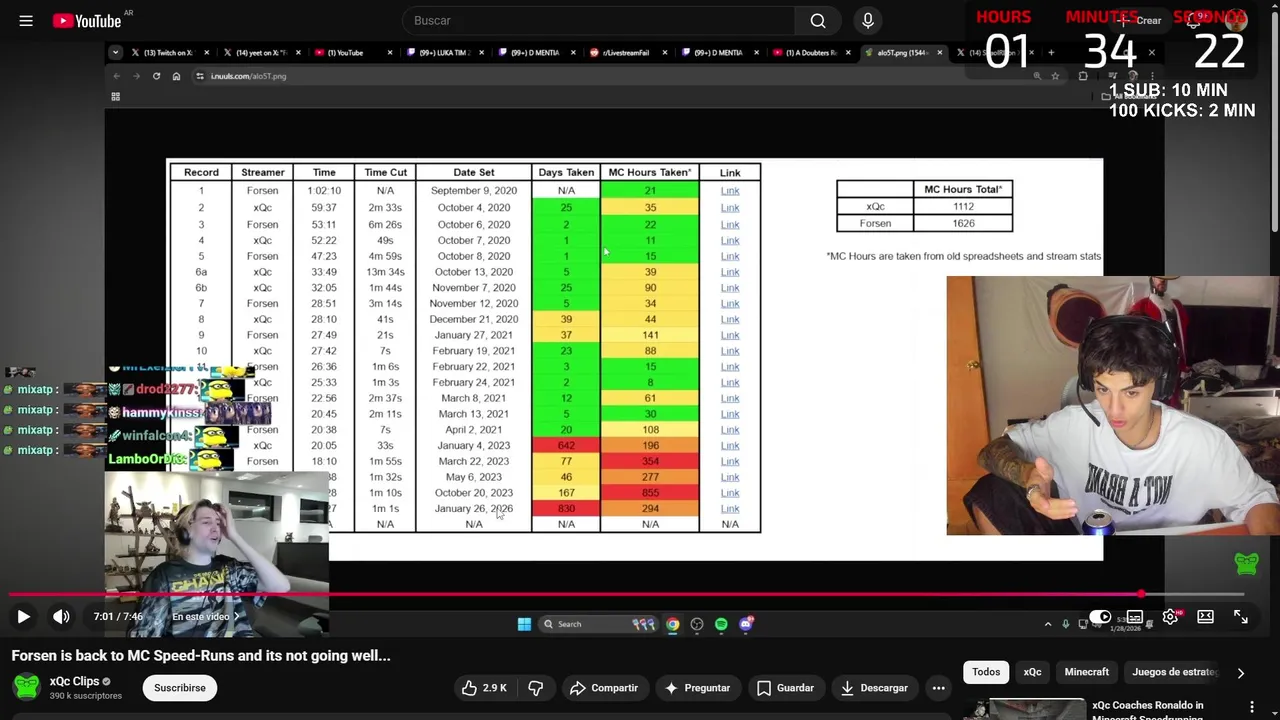Image resolution: width=1280 pixels, height=720 pixels.
Task: Open Compartir share dialog
Action: coord(604,688)
